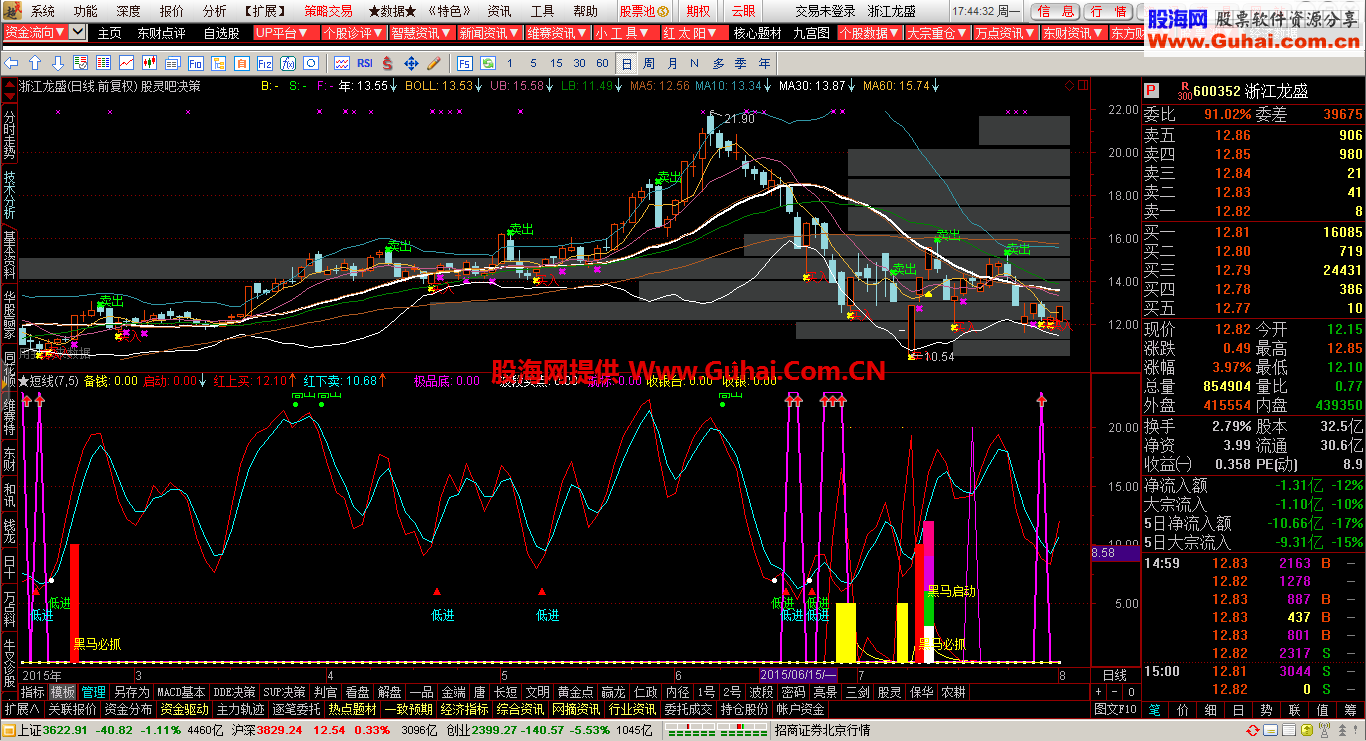Click the down arrow toolbar icon
This screenshot has width=1366, height=741.
tap(58, 62)
